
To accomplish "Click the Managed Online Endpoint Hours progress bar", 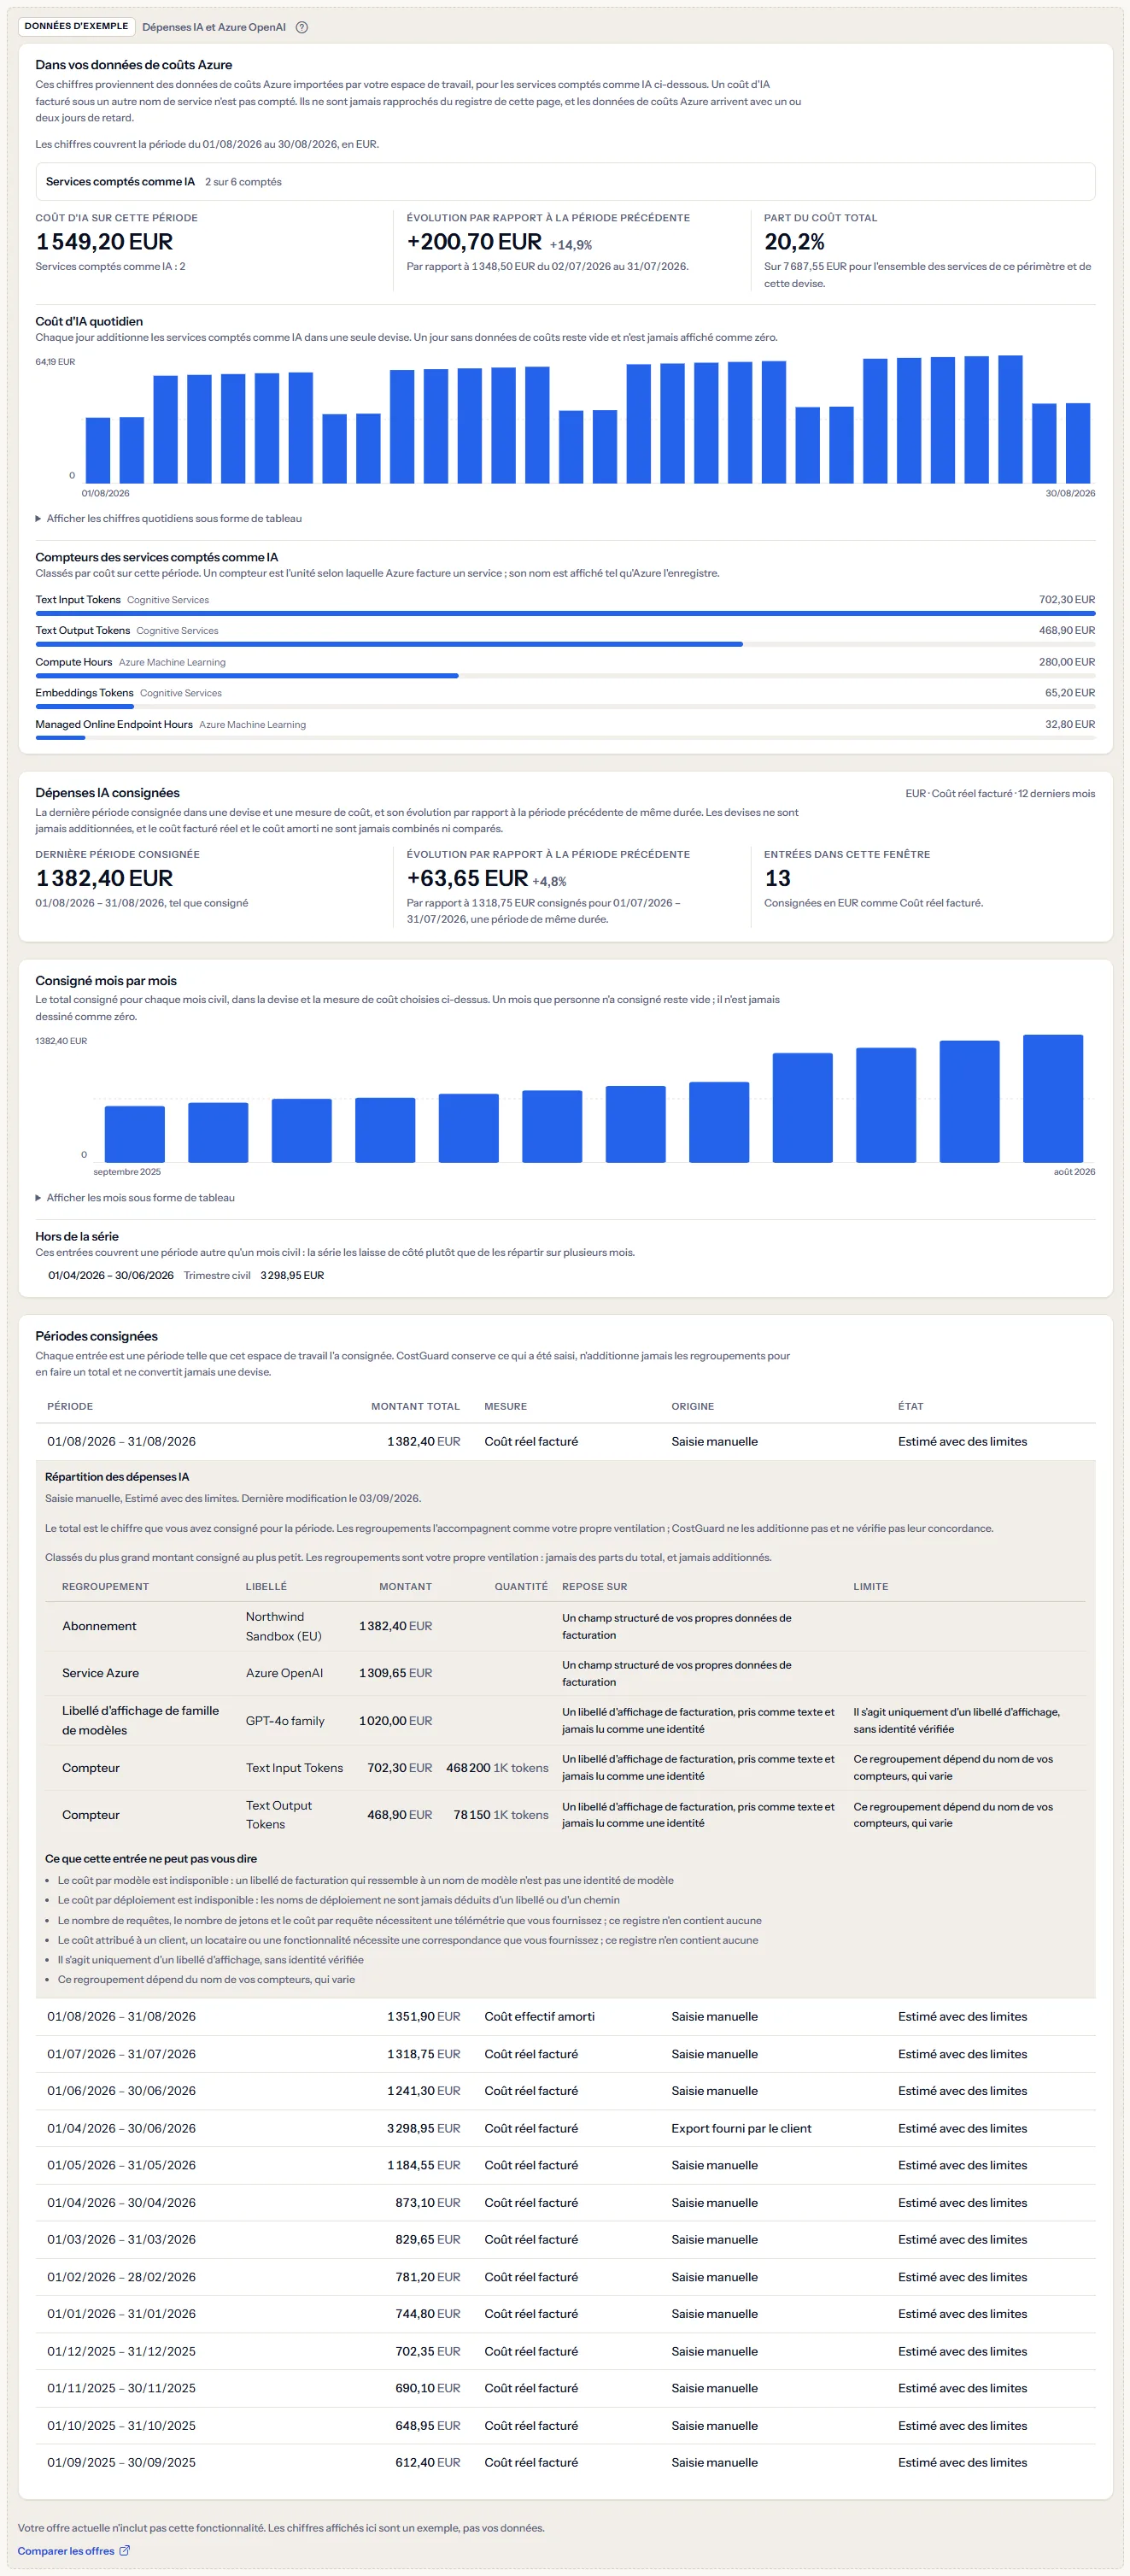I will click(565, 737).
